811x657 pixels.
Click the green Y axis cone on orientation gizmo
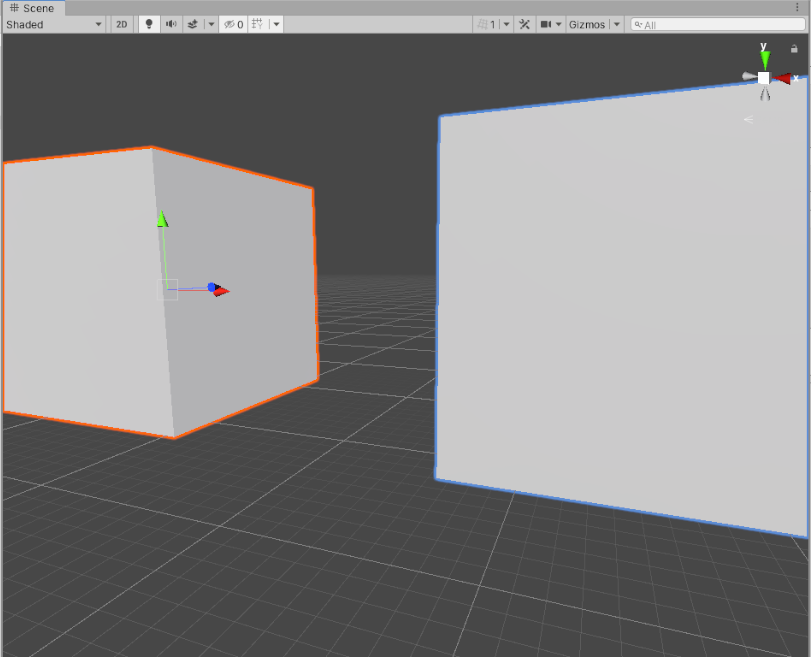click(x=765, y=58)
